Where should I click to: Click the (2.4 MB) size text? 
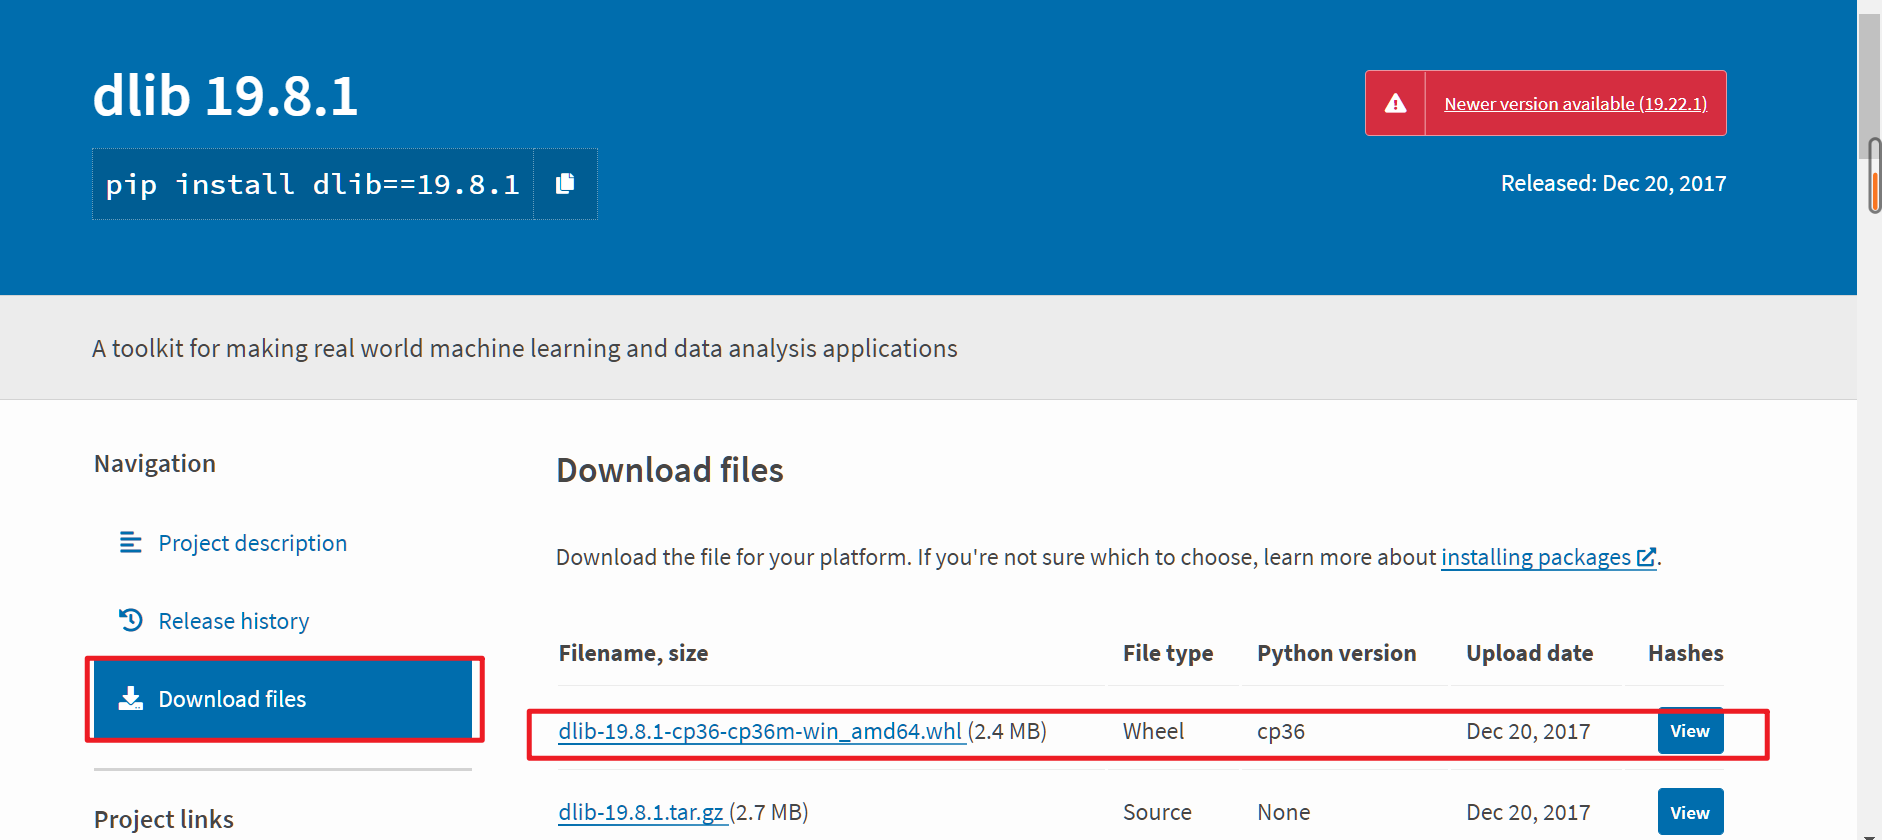pos(1007,731)
